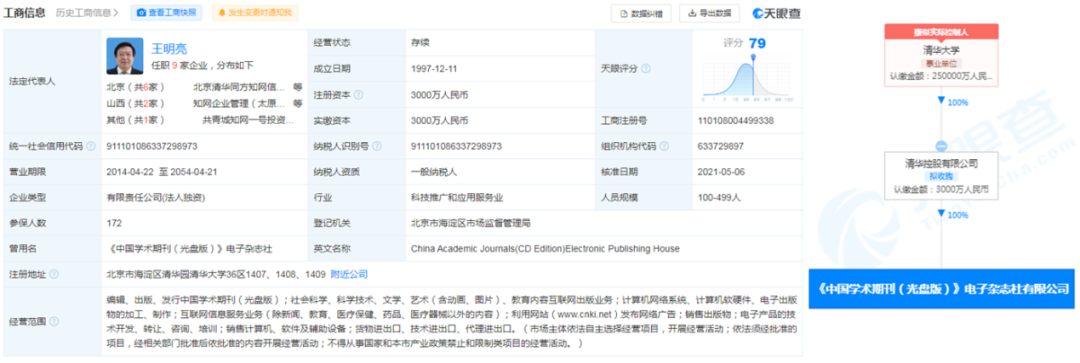Click the 工商信息 section heading
The image size is (1080, 363).
(26, 12)
